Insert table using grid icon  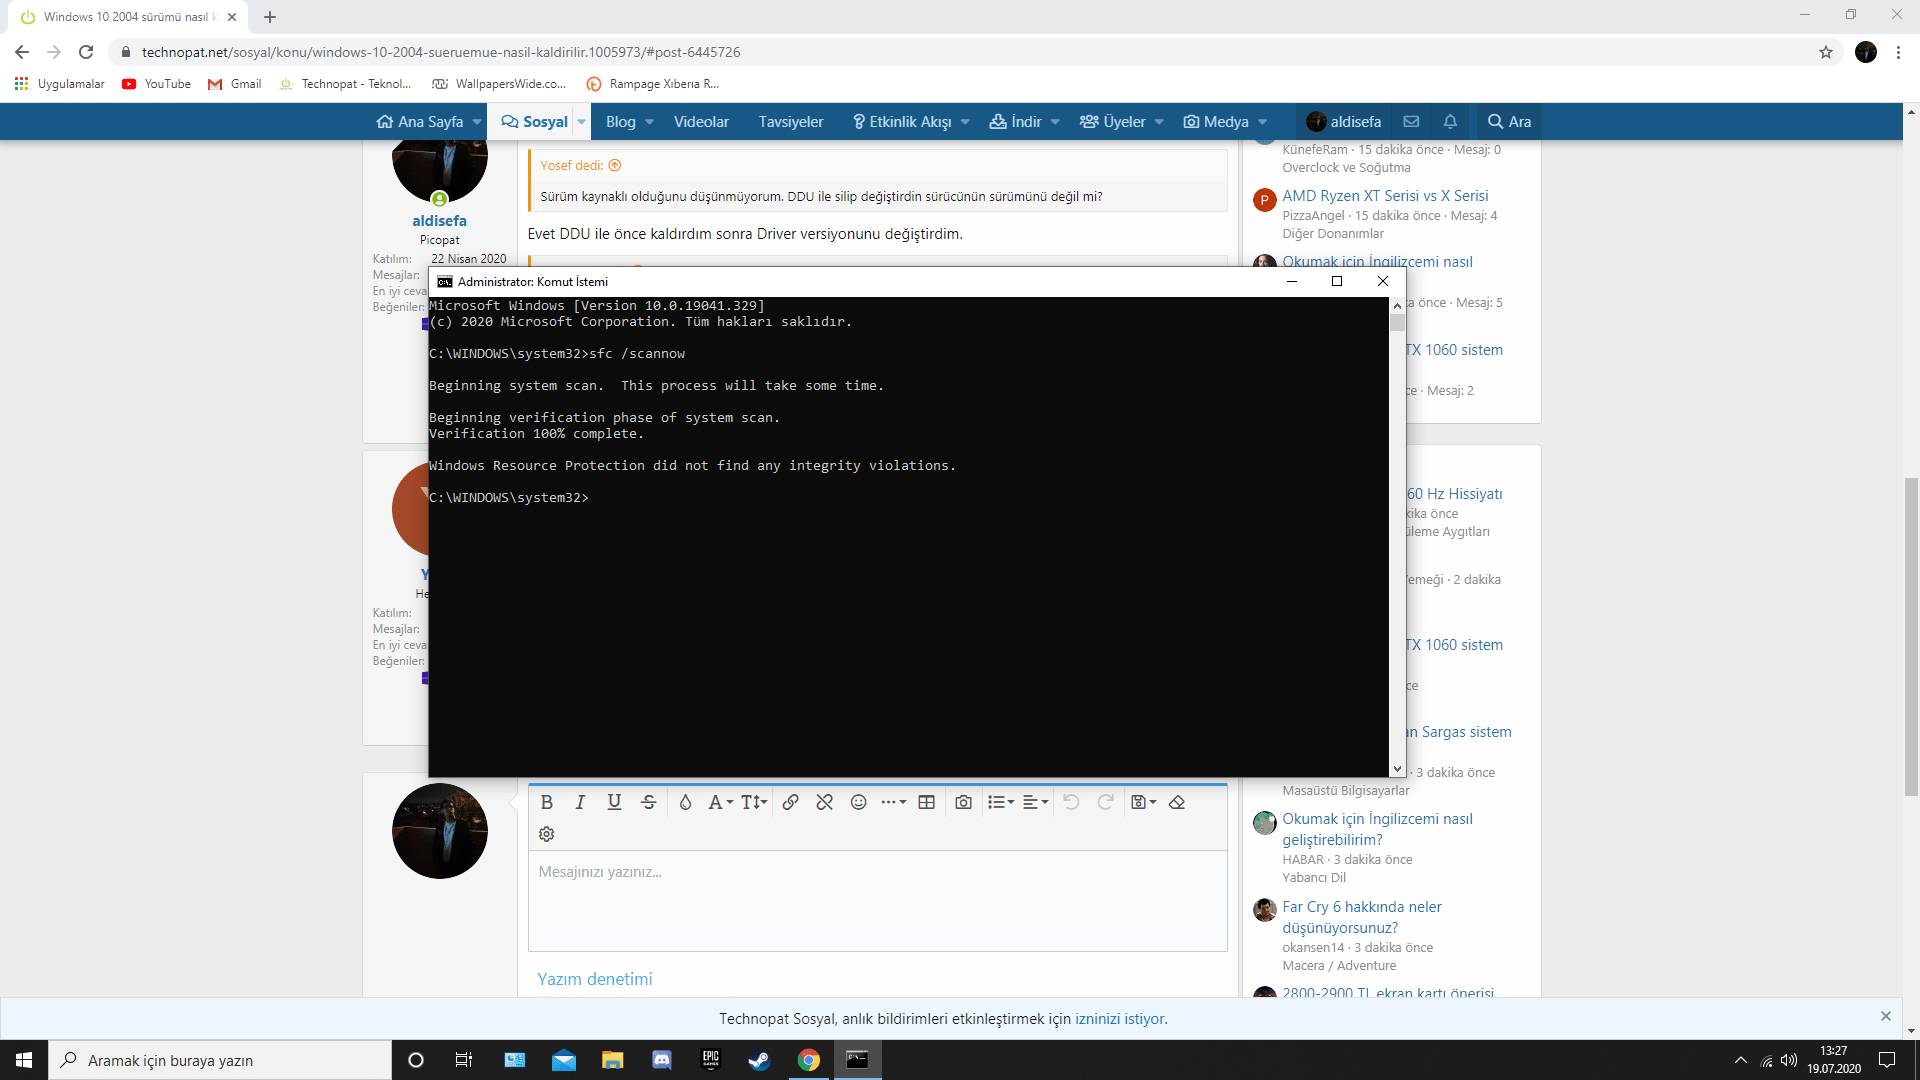coord(926,802)
